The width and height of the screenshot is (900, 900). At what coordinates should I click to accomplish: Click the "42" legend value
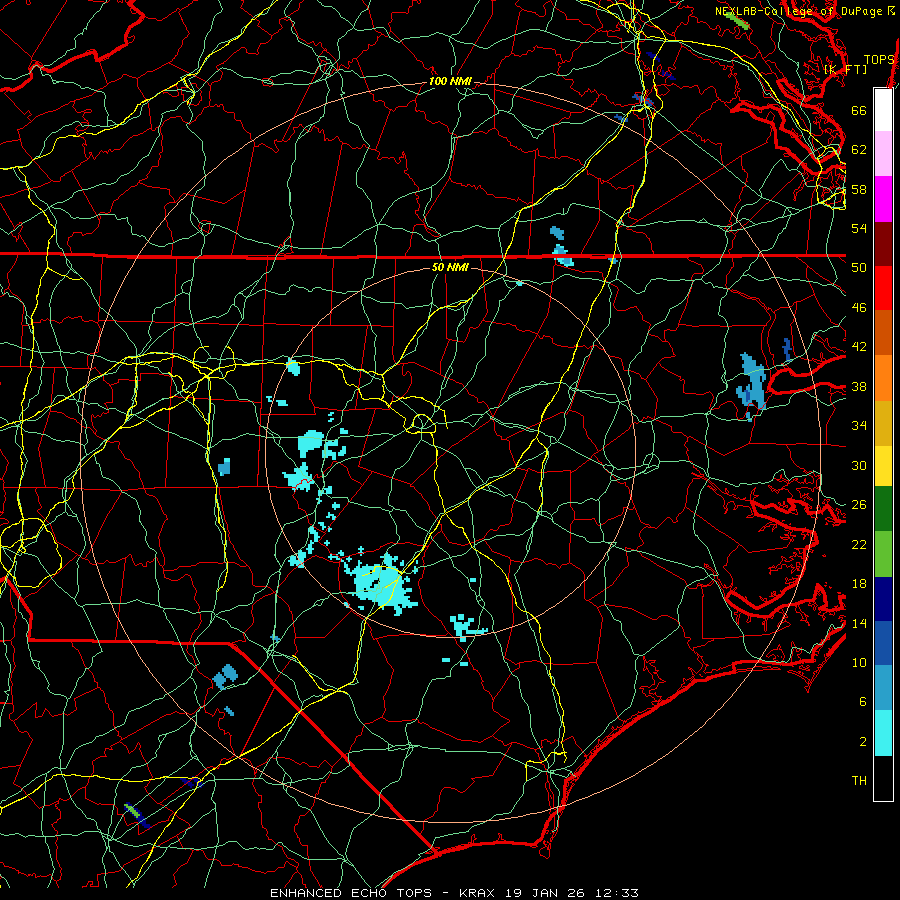pos(859,347)
